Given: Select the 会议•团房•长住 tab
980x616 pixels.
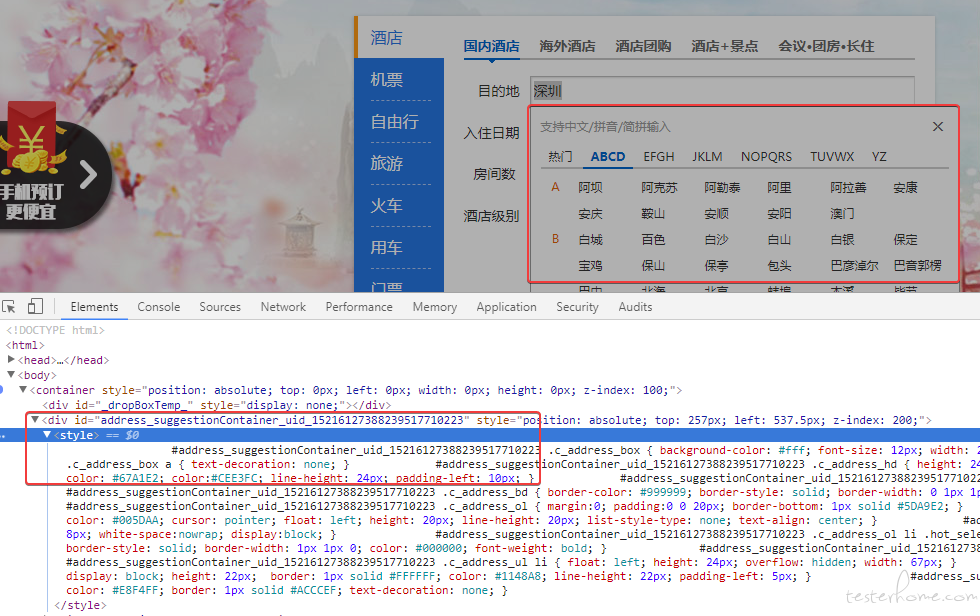Looking at the screenshot, I should pos(826,46).
